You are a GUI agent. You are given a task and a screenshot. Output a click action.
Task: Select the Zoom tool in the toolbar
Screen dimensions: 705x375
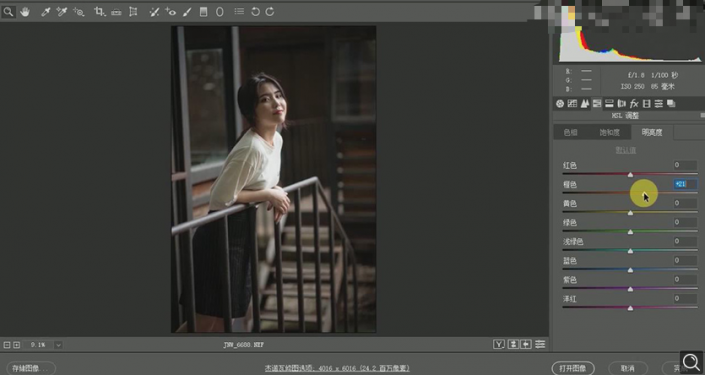pyautogui.click(x=8, y=12)
